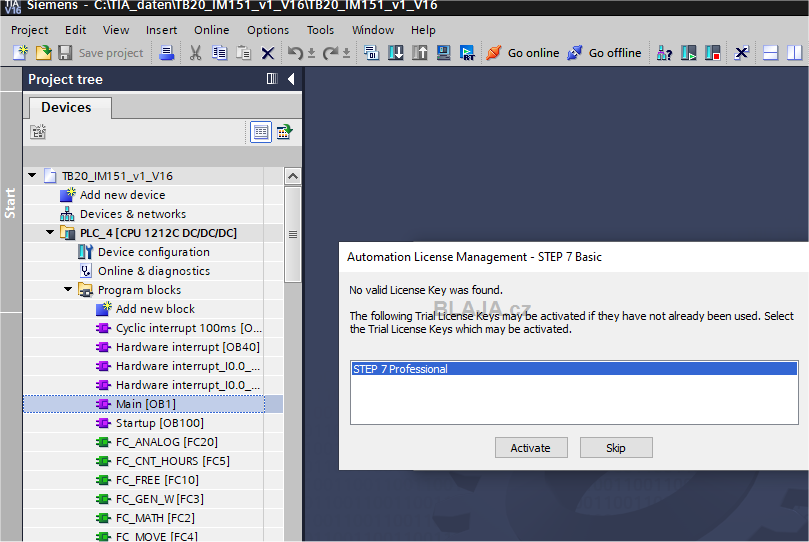Open the Project menu
This screenshot has width=809, height=542.
pyautogui.click(x=29, y=30)
